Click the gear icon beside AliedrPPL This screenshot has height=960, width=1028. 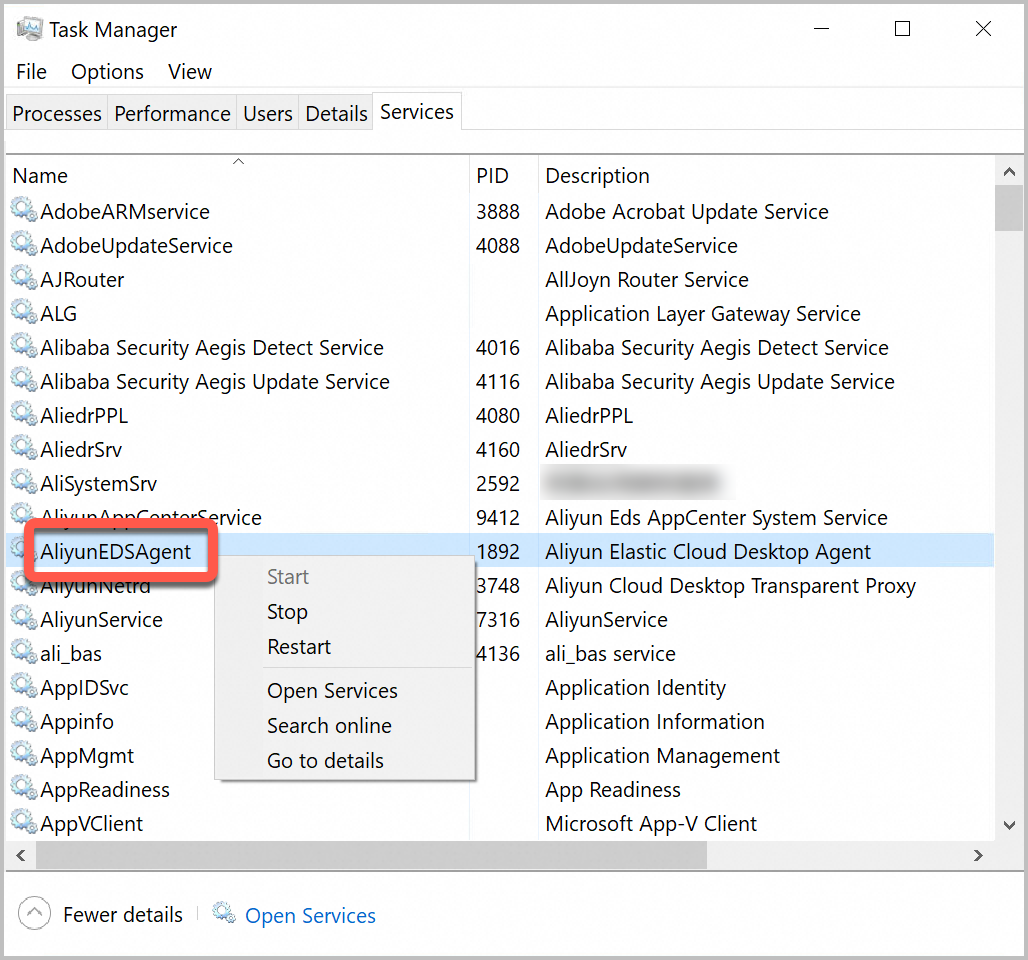24,415
